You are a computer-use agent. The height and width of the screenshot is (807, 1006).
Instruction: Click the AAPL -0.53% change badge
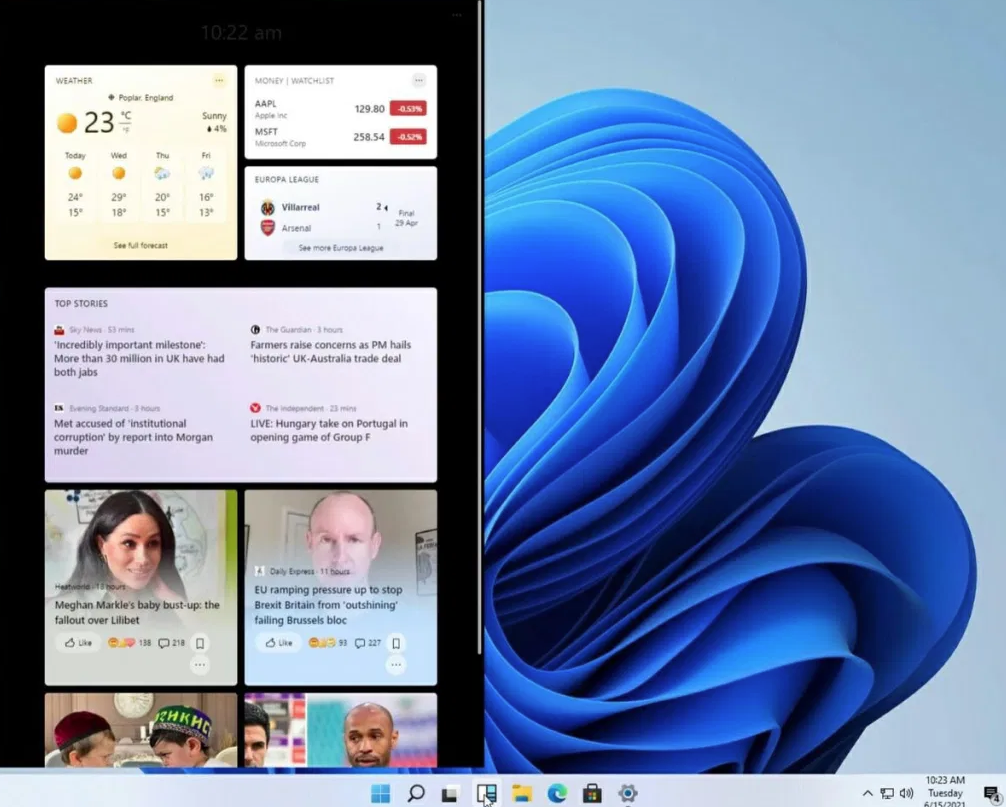click(409, 109)
